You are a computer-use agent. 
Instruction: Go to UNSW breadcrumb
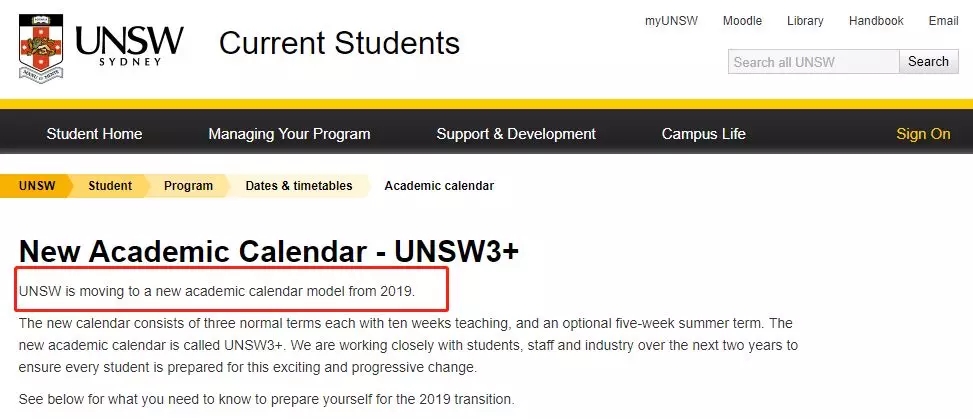coord(36,186)
